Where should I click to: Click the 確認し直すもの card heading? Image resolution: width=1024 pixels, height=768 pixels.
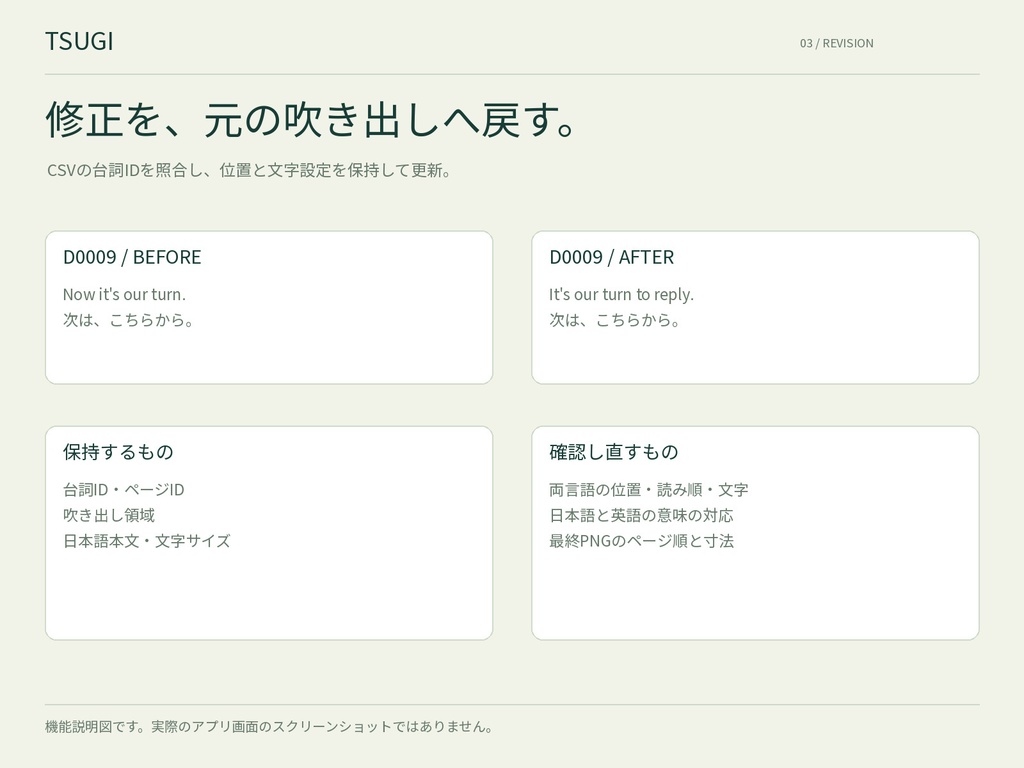pos(614,452)
